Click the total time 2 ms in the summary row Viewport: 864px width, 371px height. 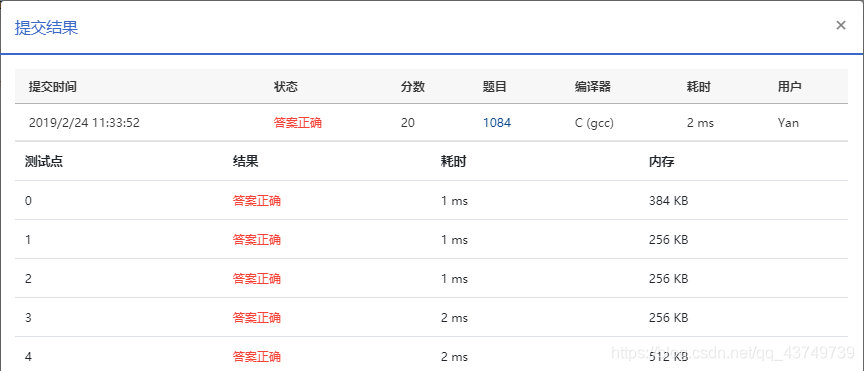[700, 123]
